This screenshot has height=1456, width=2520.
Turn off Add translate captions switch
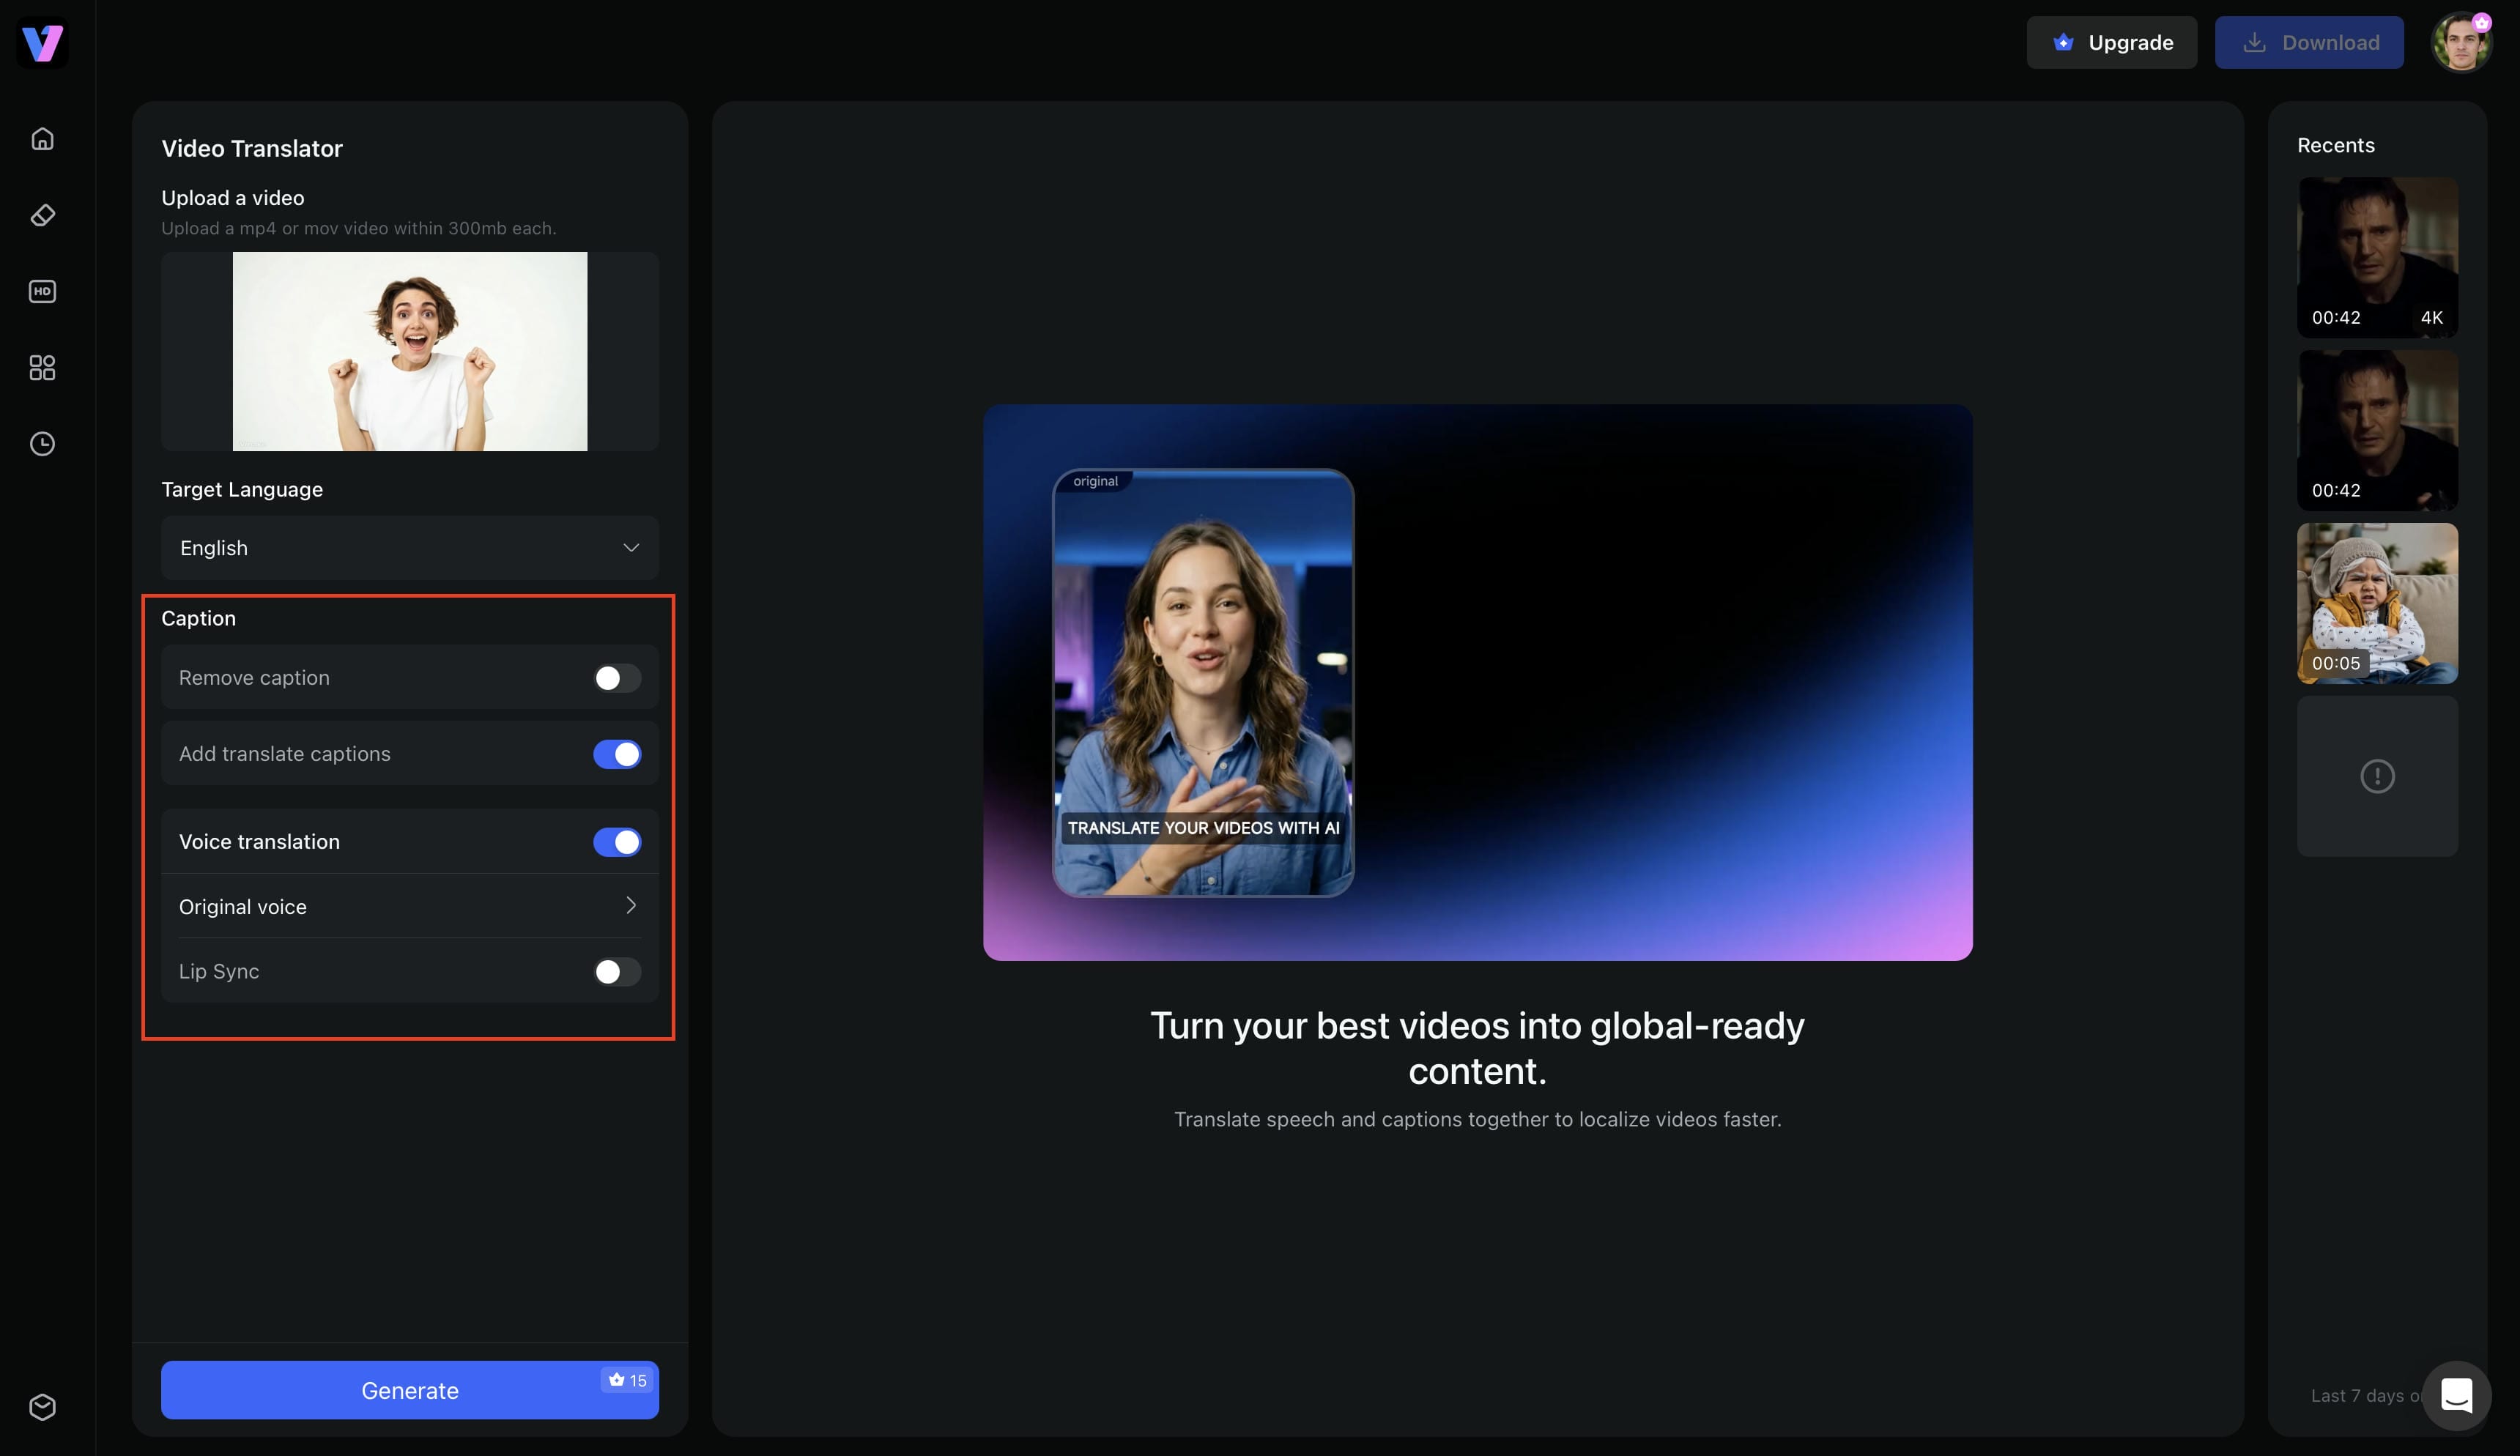(617, 754)
